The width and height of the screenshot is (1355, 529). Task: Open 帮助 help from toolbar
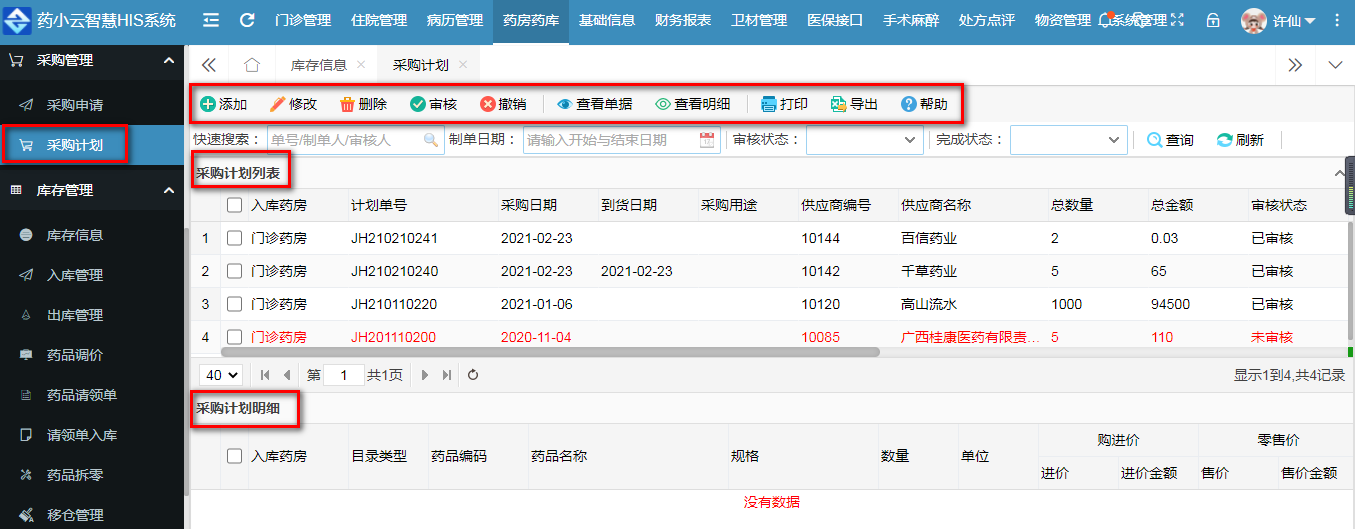pos(925,104)
